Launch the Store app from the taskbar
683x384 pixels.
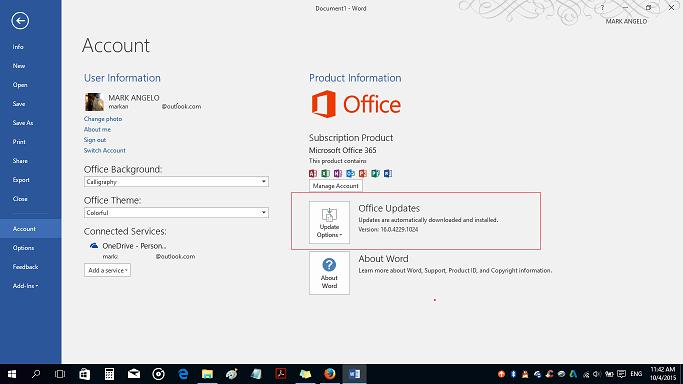[x=85, y=374]
